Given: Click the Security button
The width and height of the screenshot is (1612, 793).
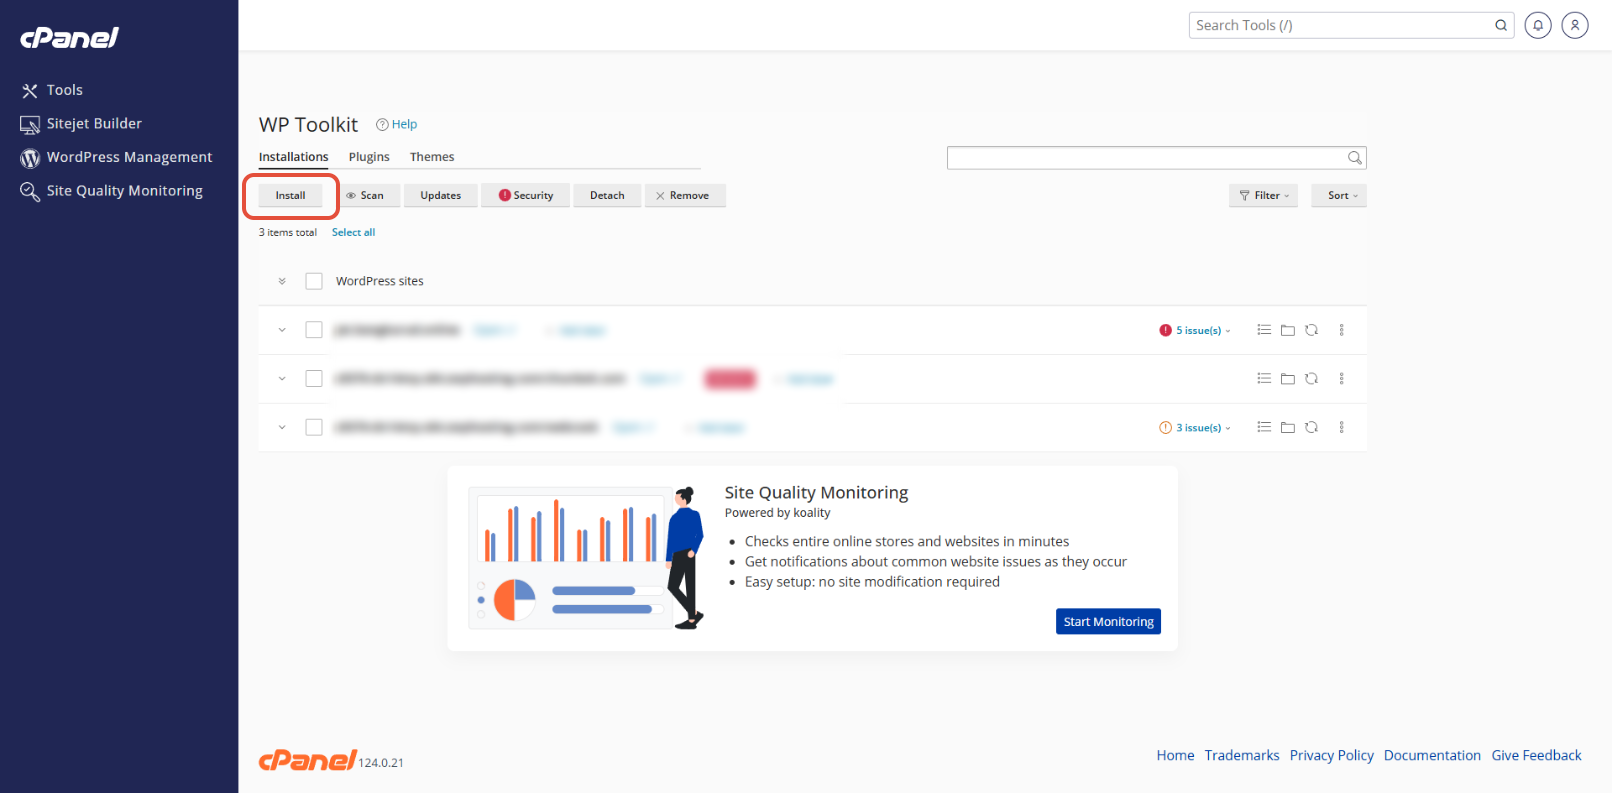Looking at the screenshot, I should coord(526,196).
